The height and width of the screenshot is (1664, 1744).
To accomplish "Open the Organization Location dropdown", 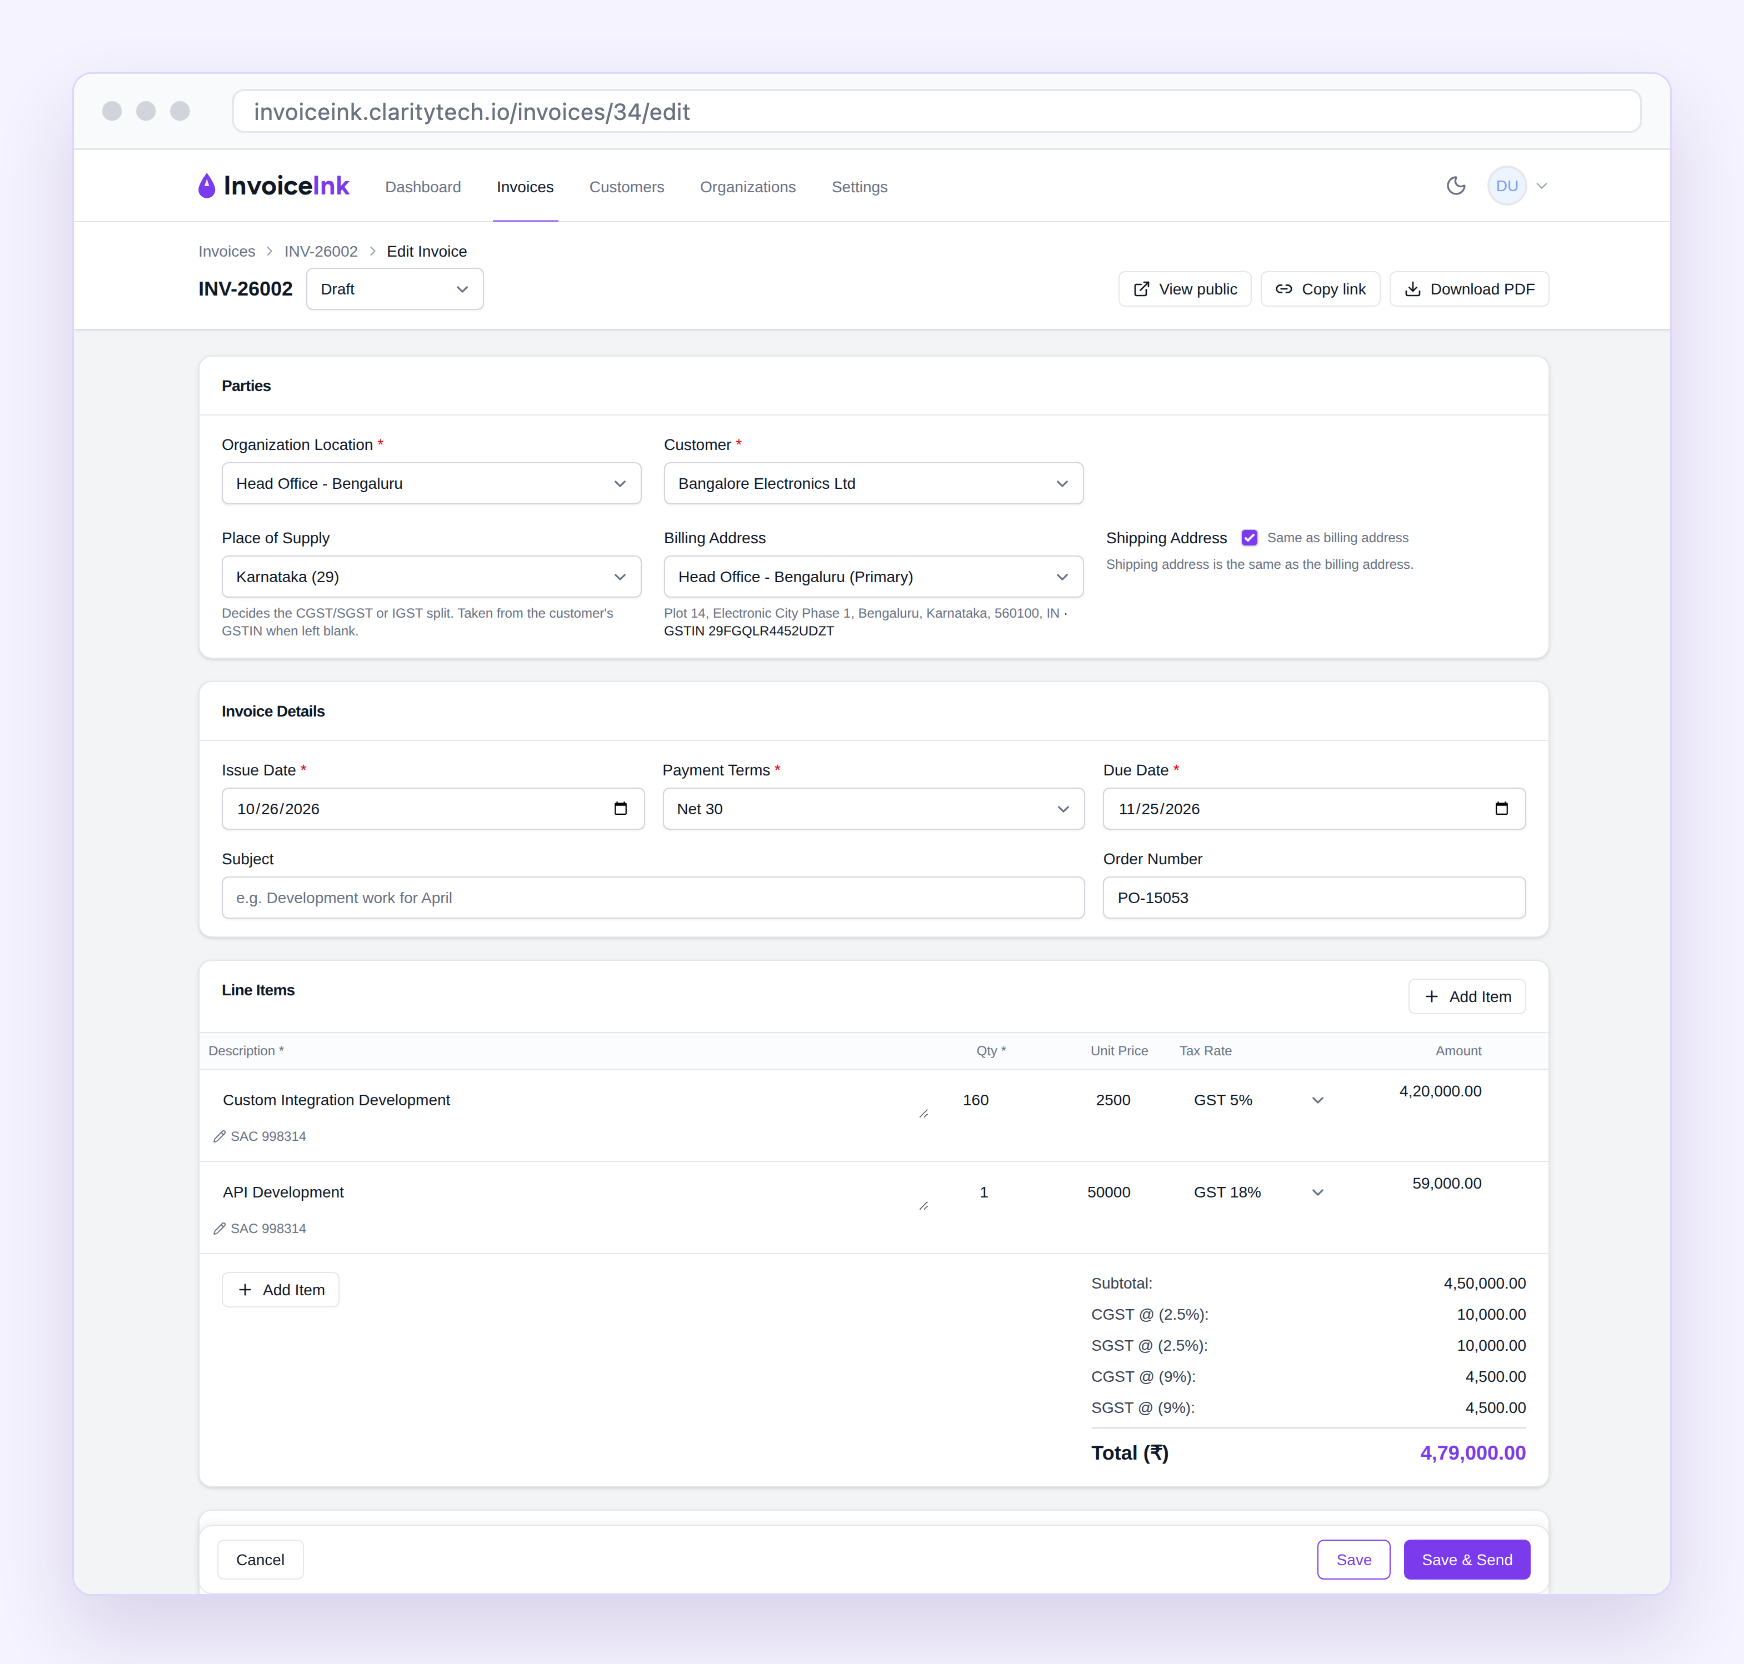I will coord(431,483).
